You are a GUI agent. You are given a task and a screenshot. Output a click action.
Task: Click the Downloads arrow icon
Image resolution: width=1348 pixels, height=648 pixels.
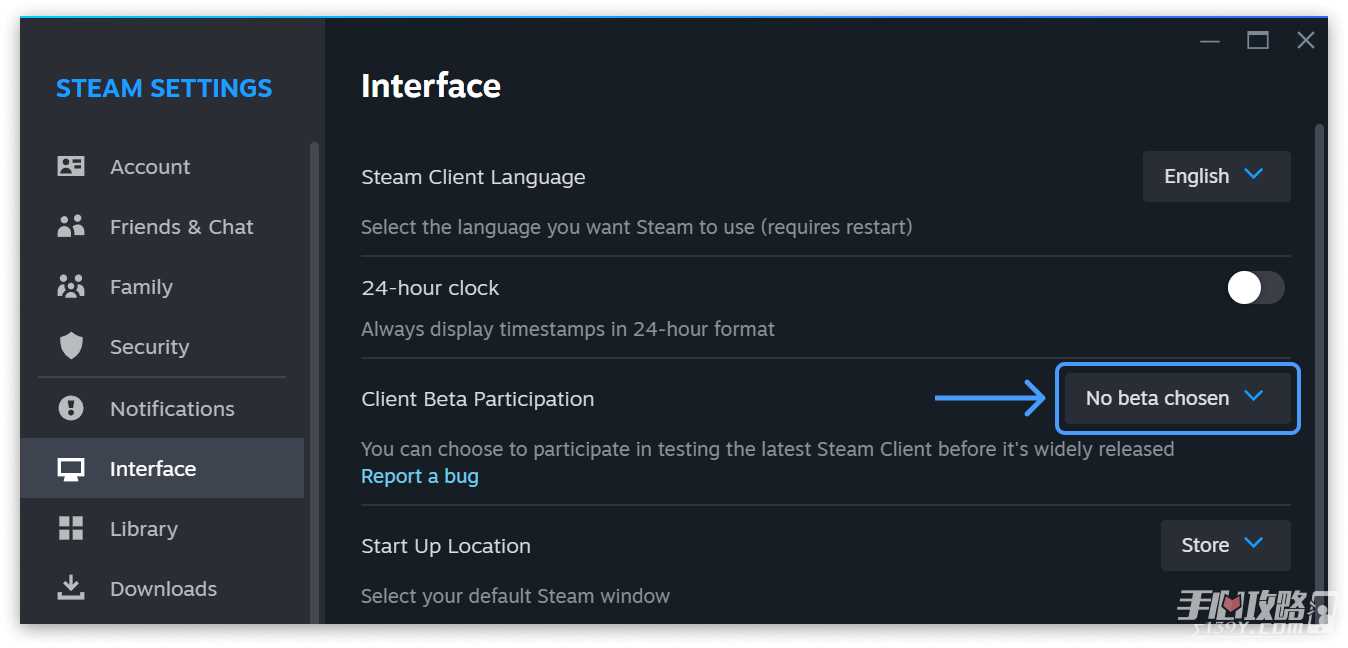pyautogui.click(x=71, y=588)
